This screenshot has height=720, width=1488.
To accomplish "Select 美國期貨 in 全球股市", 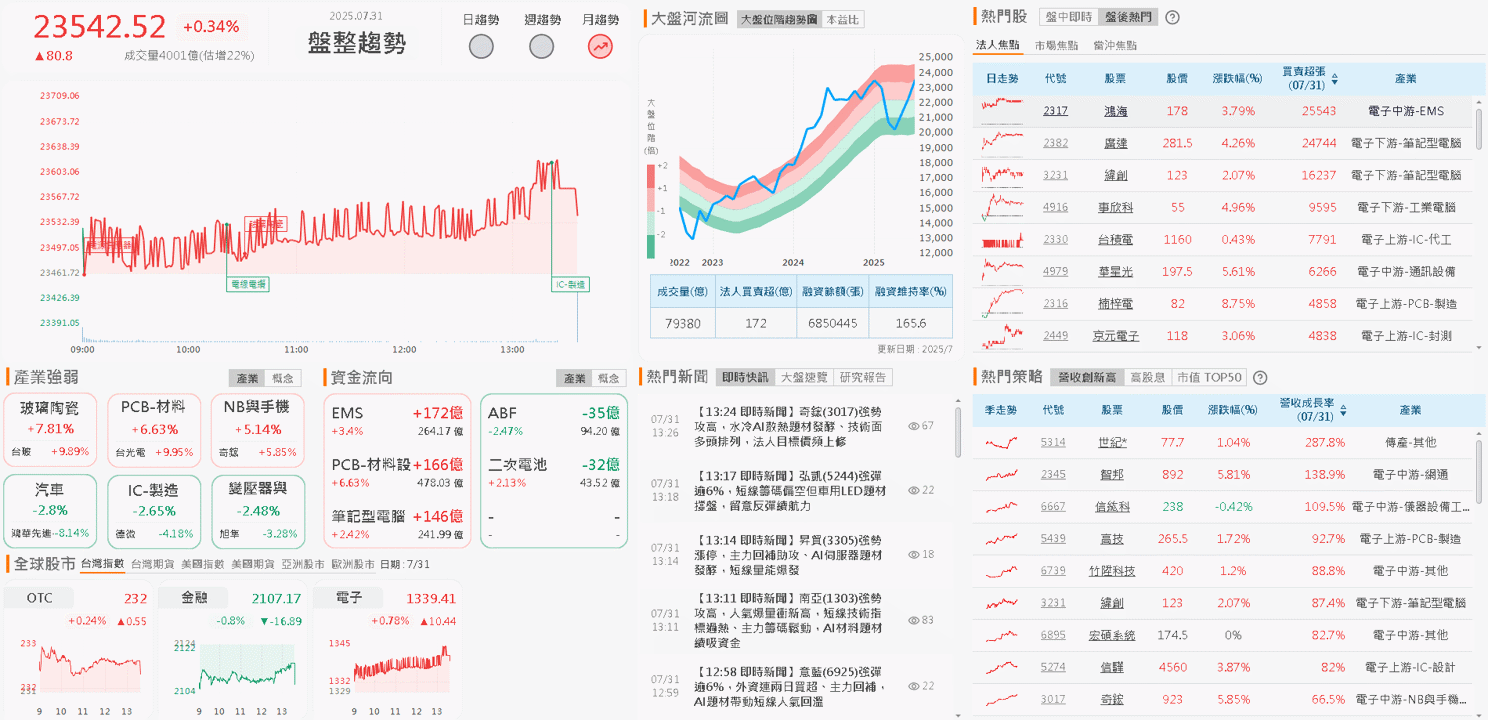I will click(253, 564).
